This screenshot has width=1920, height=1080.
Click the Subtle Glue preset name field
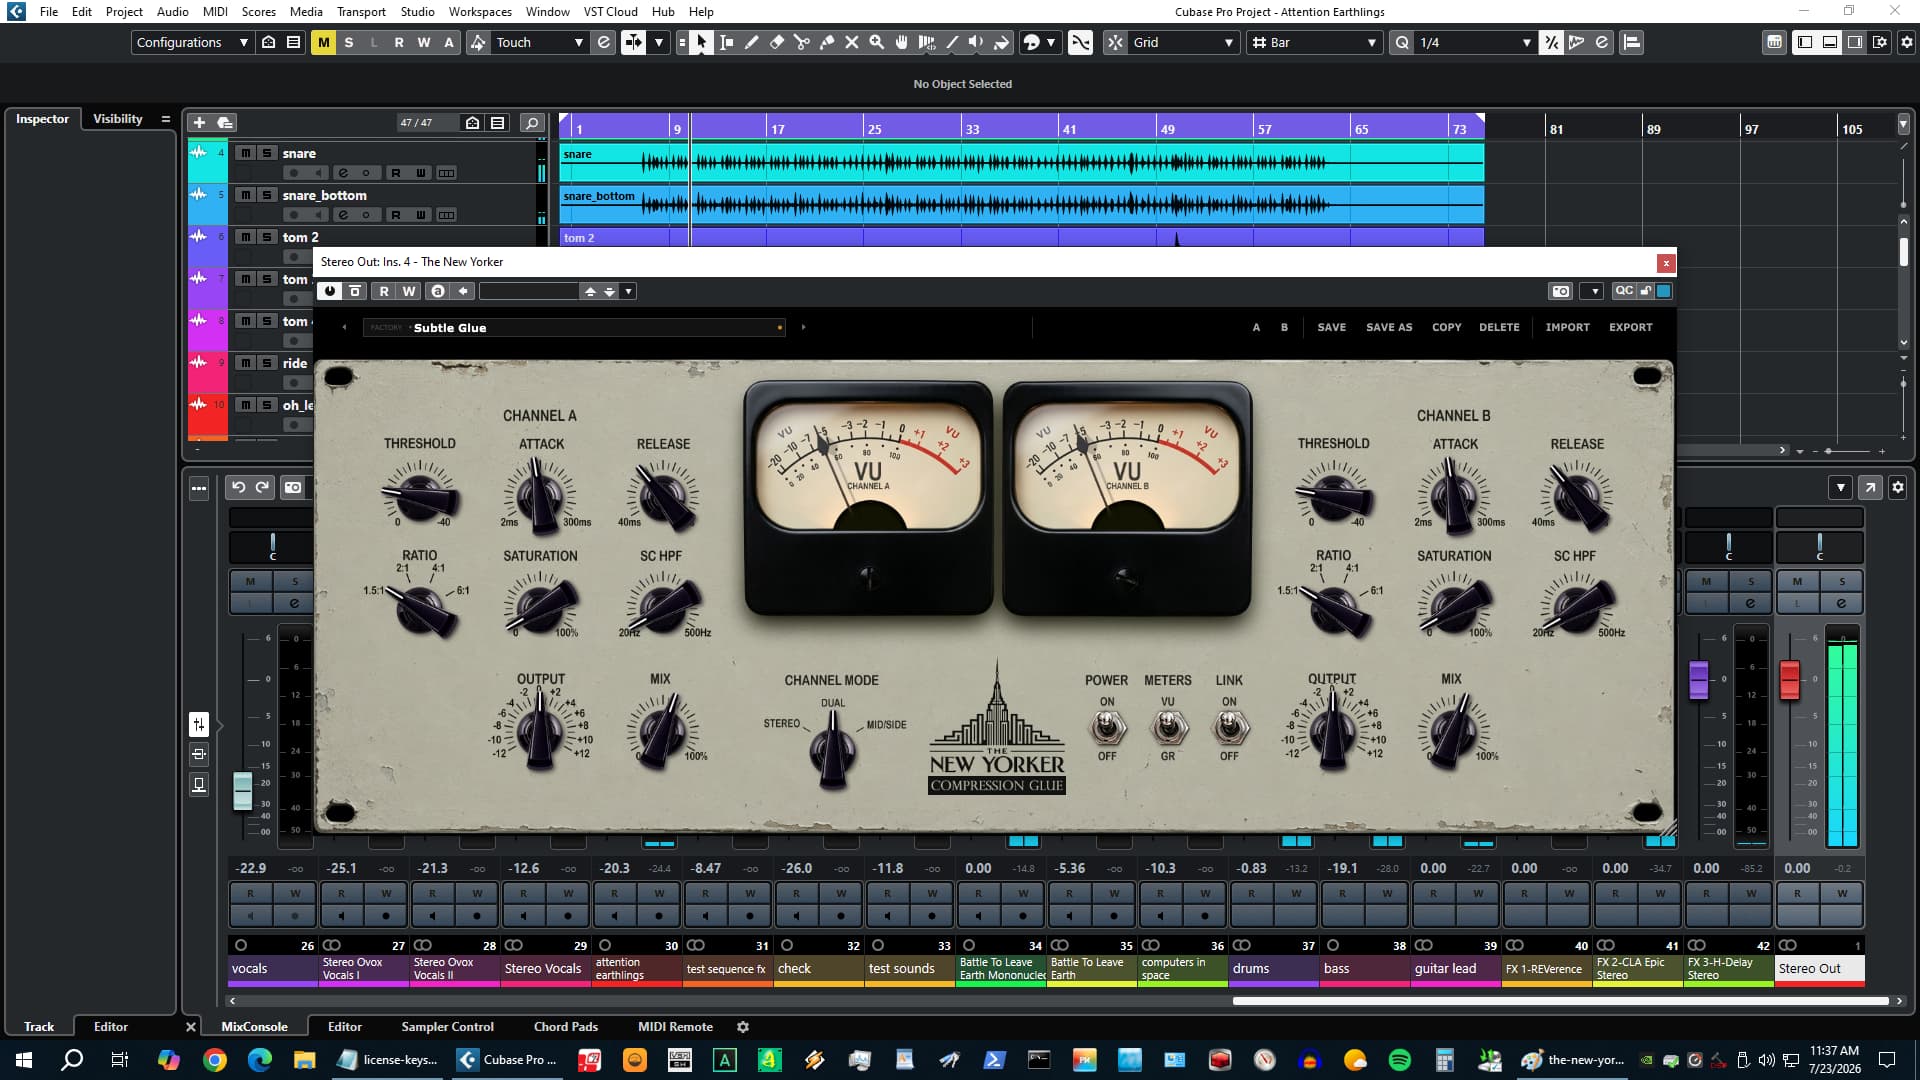pyautogui.click(x=574, y=327)
